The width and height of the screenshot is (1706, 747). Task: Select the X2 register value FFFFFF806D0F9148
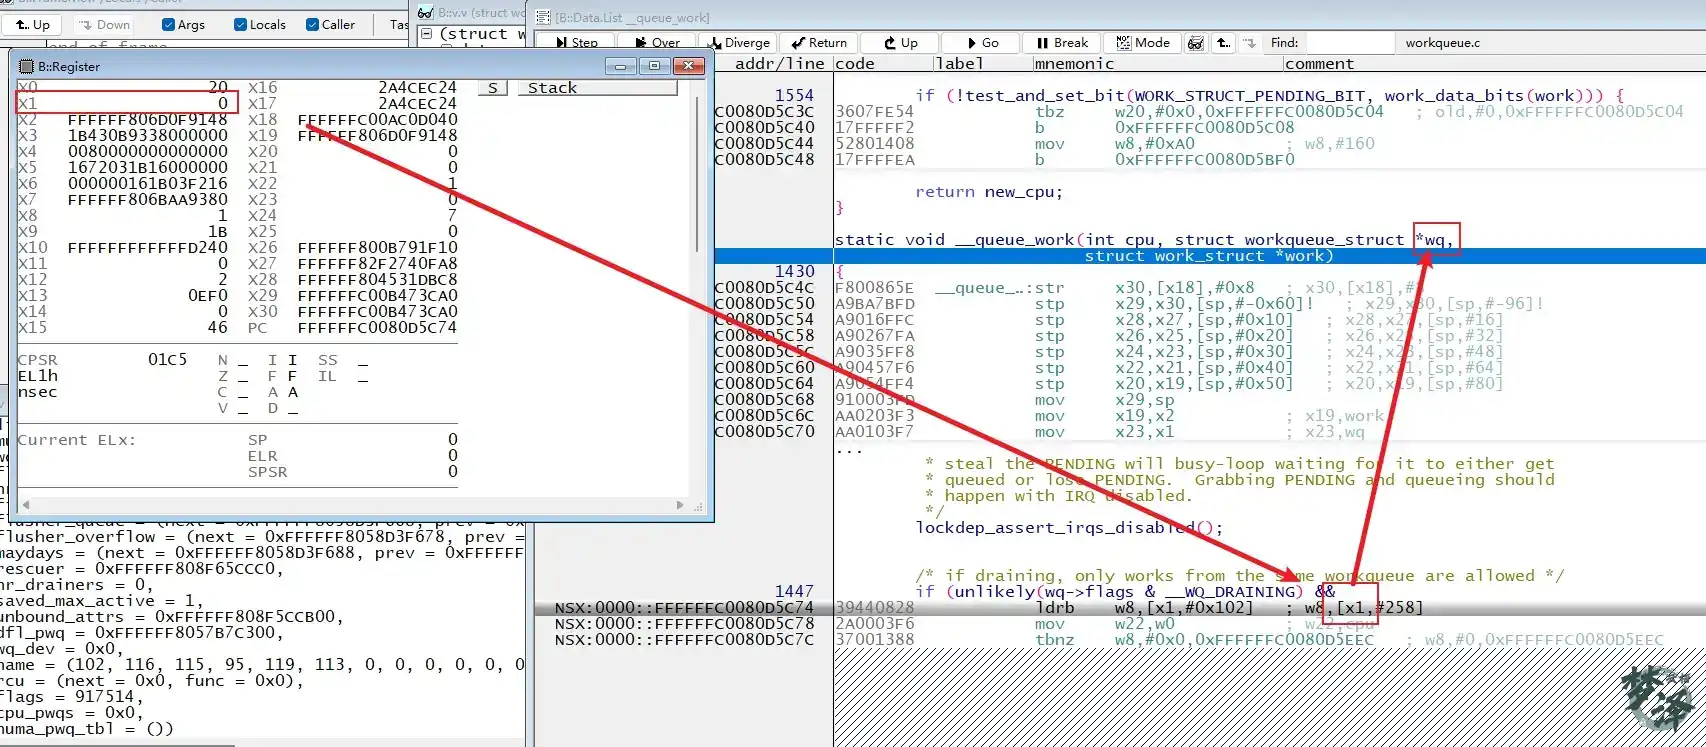click(148, 119)
